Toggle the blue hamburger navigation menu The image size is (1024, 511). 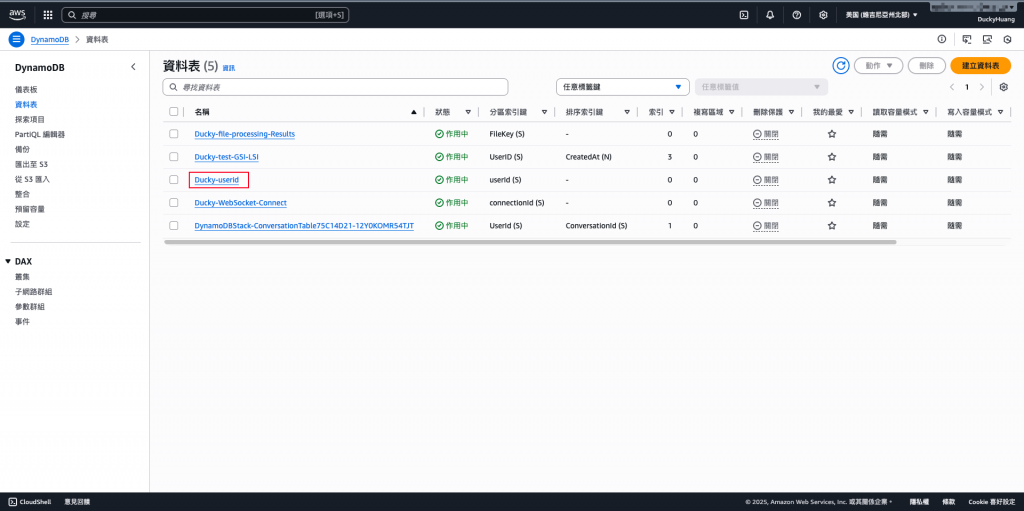[16, 39]
